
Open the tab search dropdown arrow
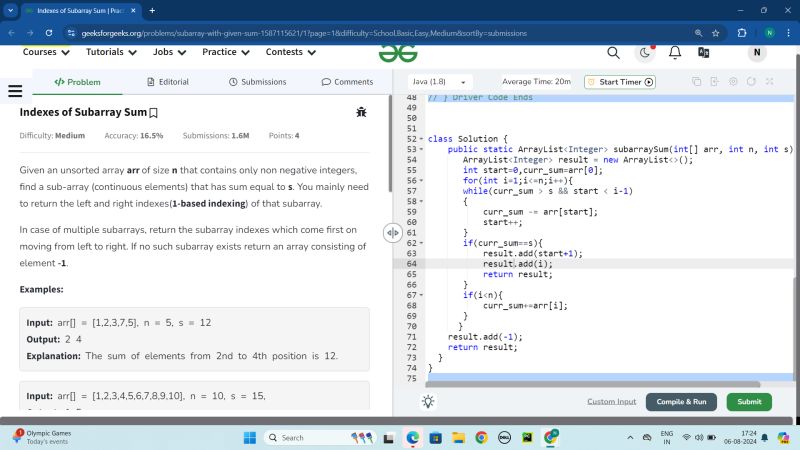pyautogui.click(x=10, y=10)
